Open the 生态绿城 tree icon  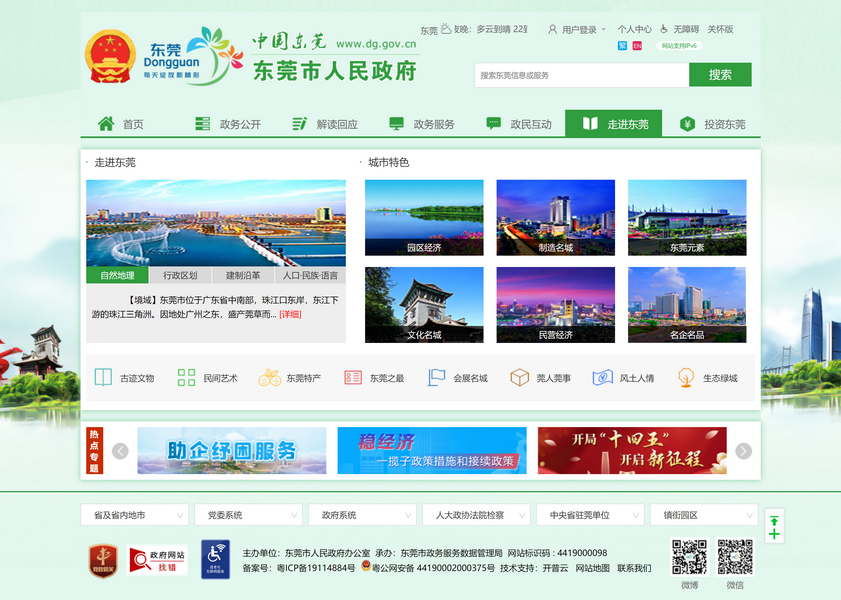pos(686,378)
